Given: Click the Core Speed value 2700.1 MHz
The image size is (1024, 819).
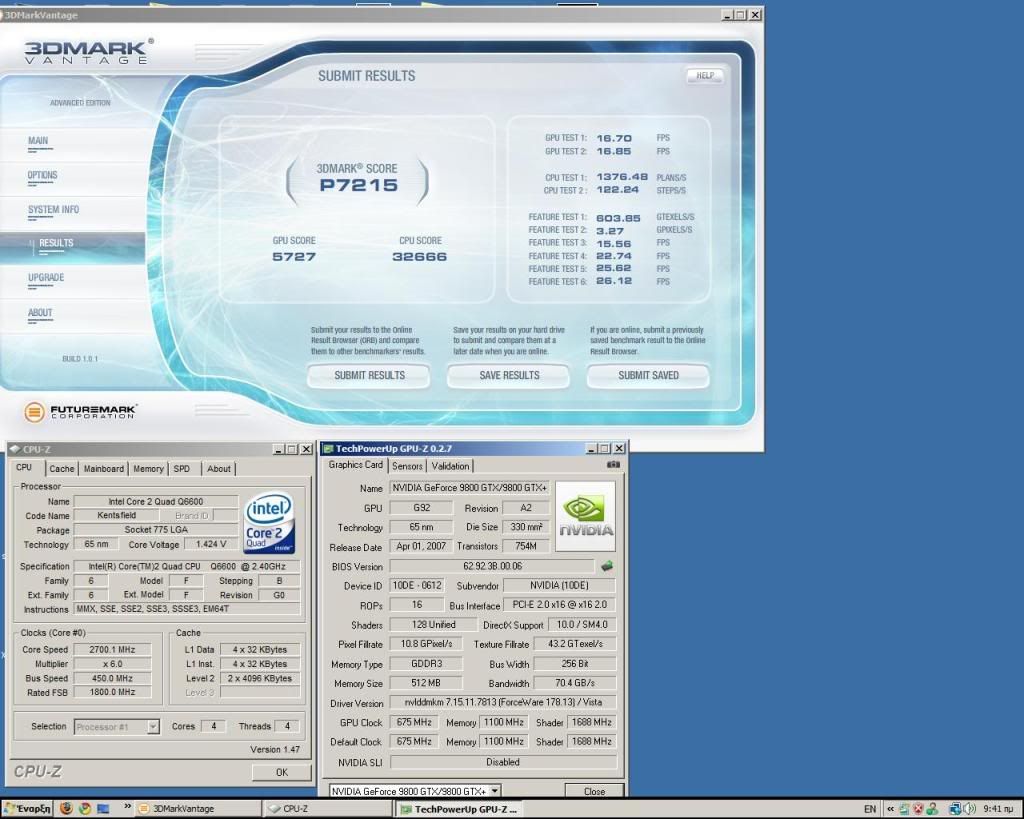Looking at the screenshot, I should 112,650.
